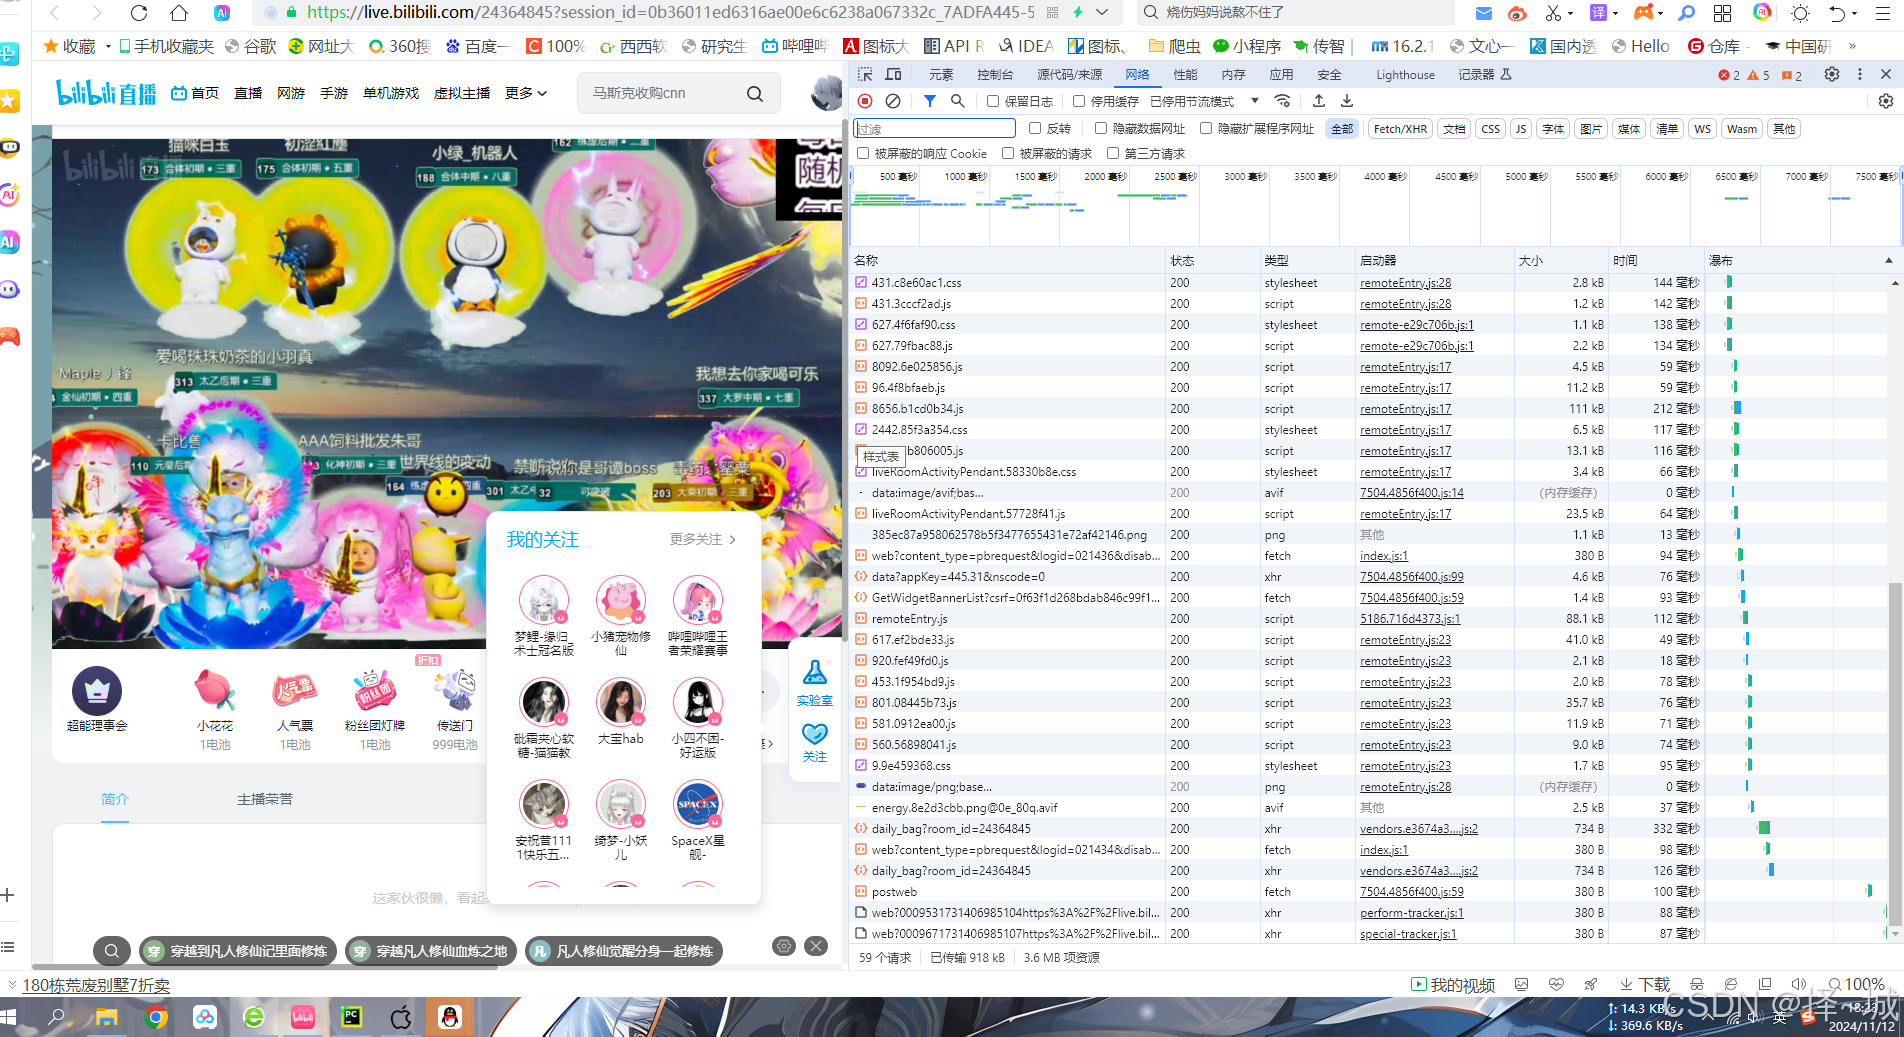Clear the network log
The height and width of the screenshot is (1037, 1904).
click(x=893, y=101)
